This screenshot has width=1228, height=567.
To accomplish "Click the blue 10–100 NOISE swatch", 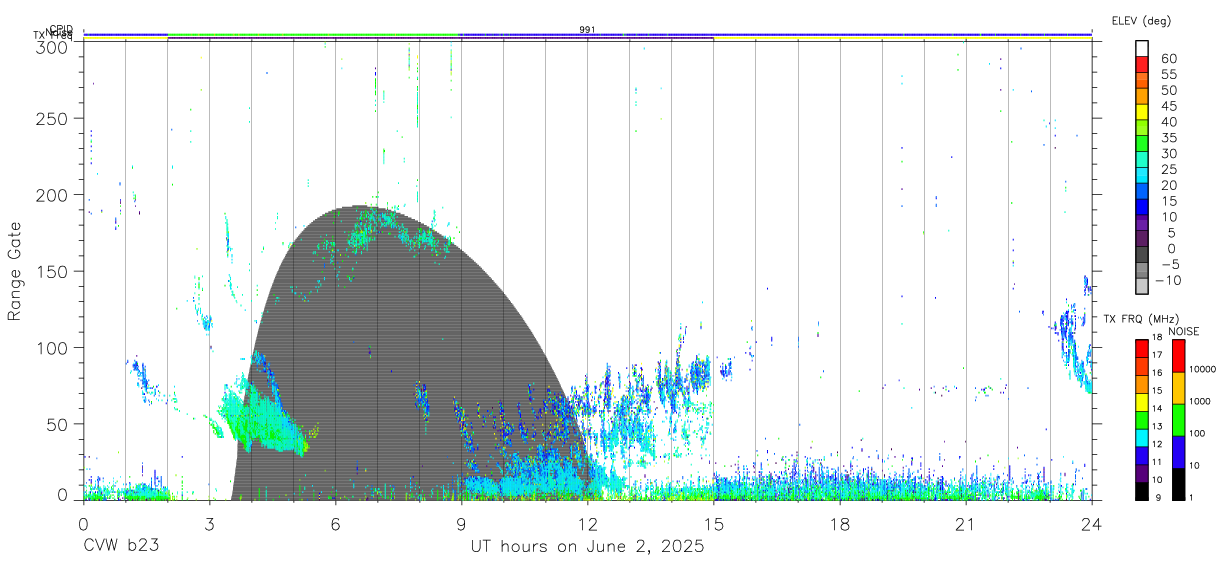I will pyautogui.click(x=1178, y=452).
